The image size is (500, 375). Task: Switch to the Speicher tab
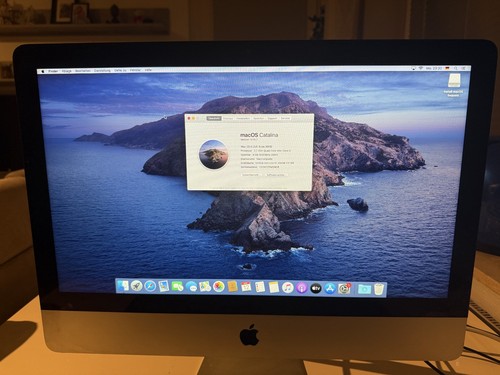pos(259,118)
